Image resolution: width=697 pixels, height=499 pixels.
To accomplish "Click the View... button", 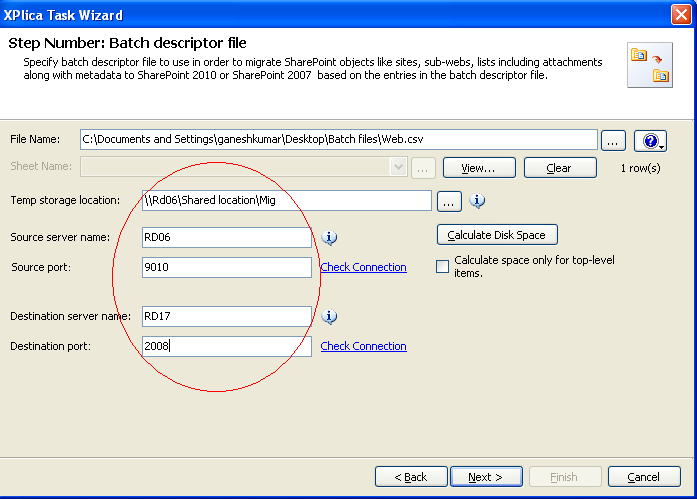I will point(479,168).
